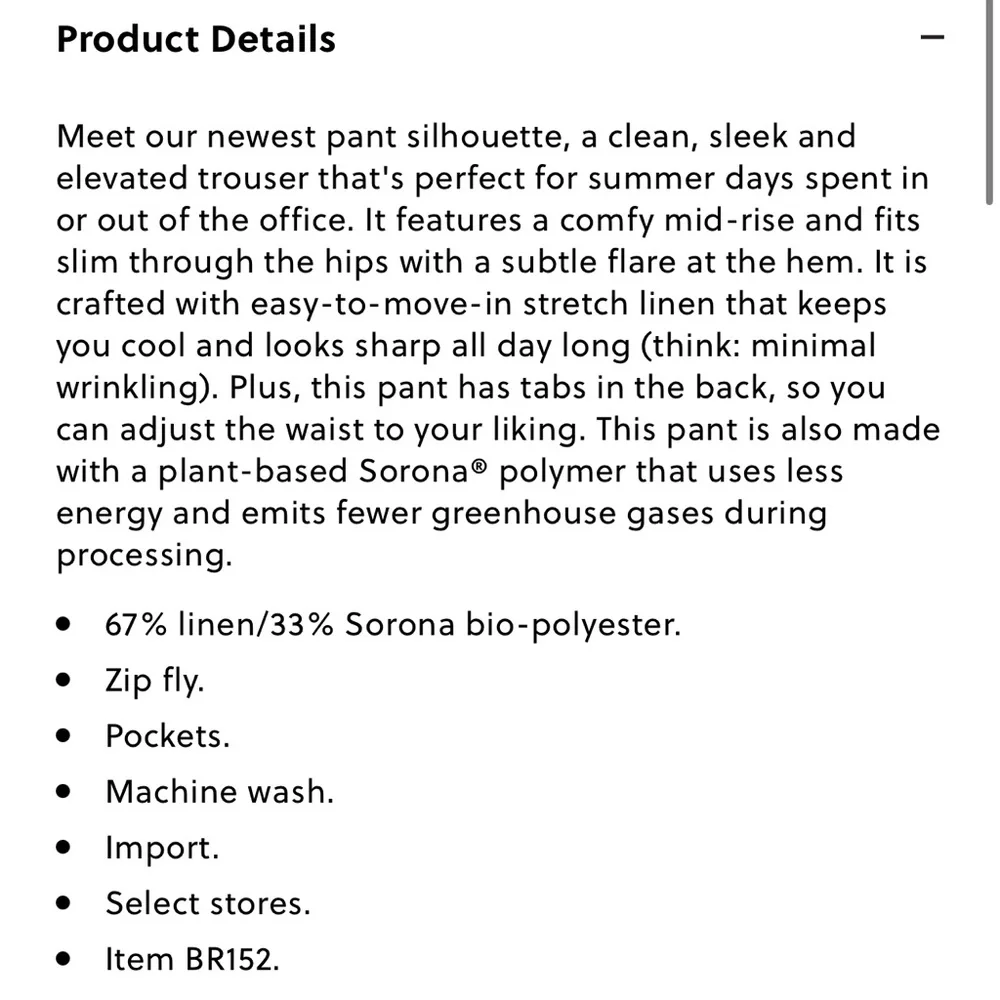Image resolution: width=1000 pixels, height=1000 pixels.
Task: Click the registered trademark symbol after Sorona
Action: click(480, 465)
